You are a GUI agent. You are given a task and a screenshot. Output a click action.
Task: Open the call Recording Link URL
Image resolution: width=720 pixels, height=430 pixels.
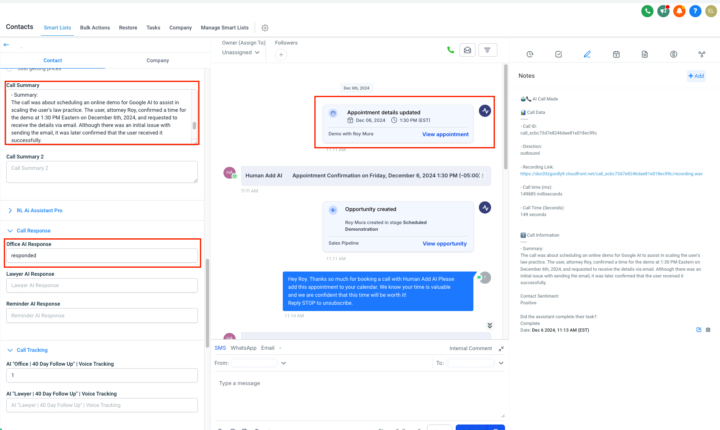611,174
